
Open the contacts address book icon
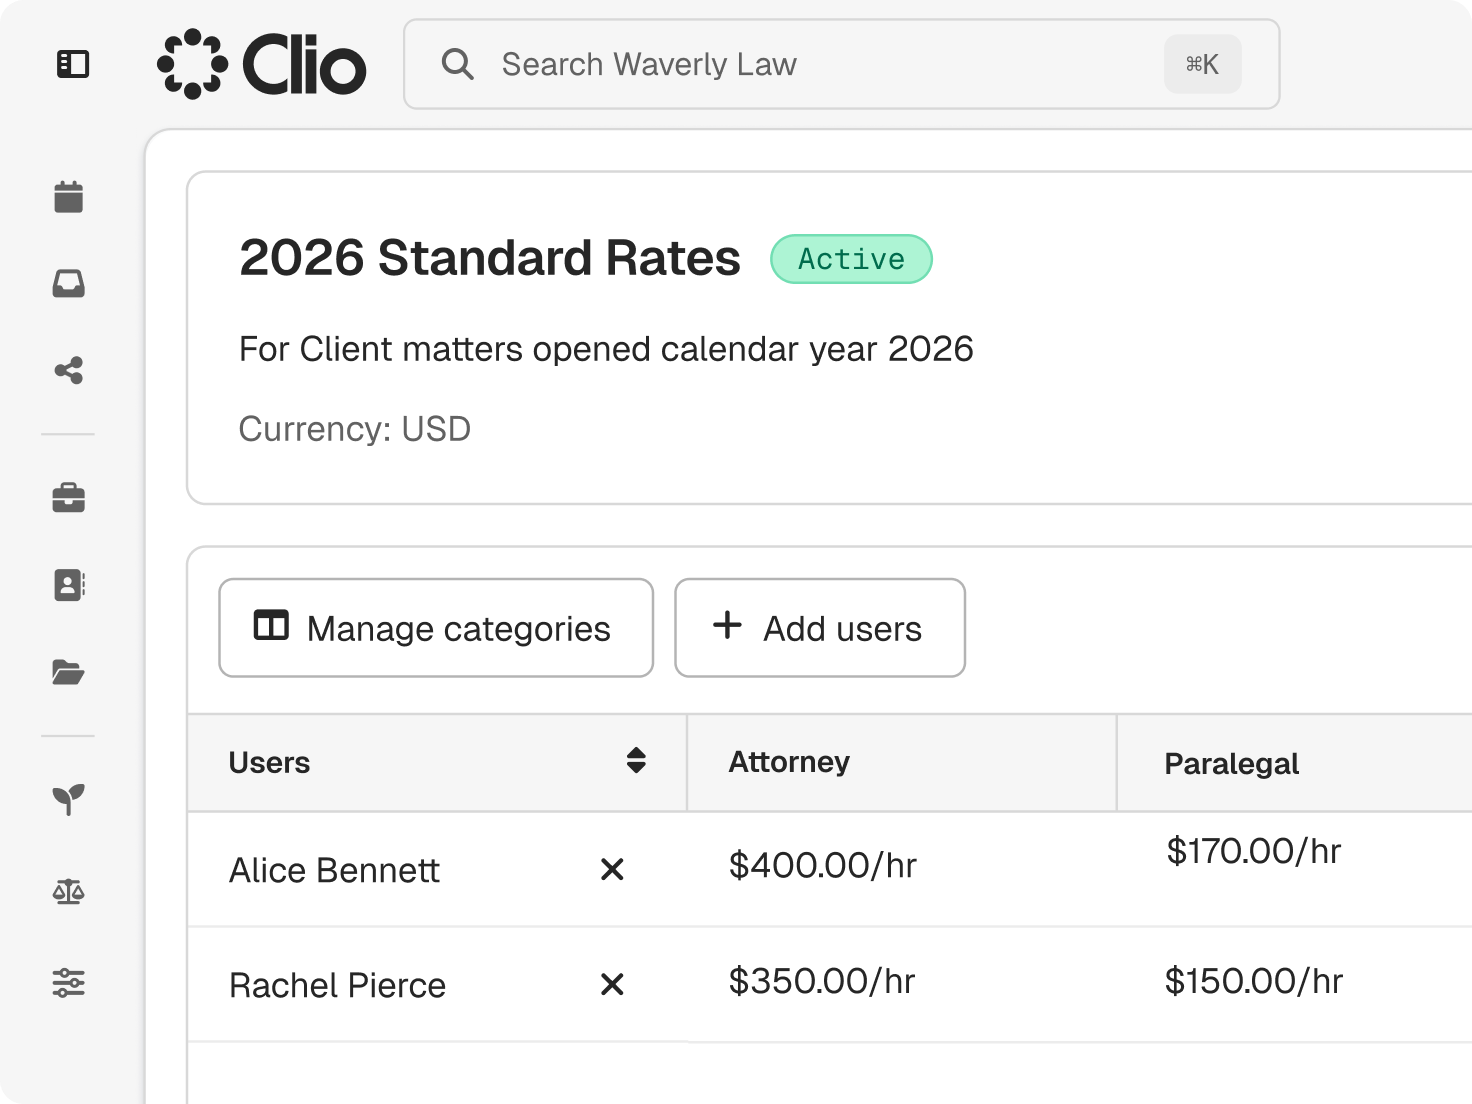point(69,585)
